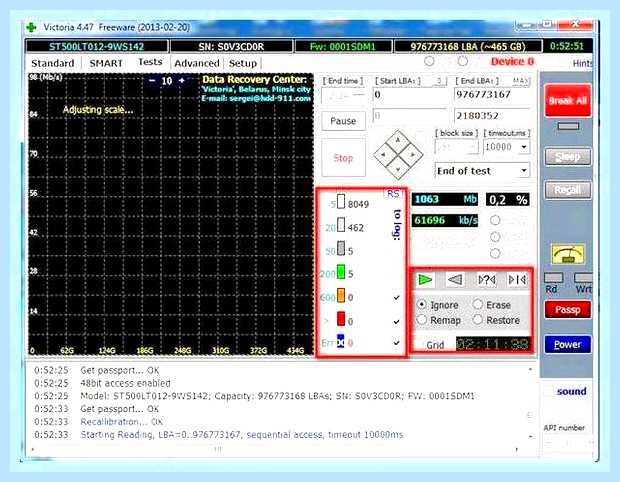Decrease graph scale with minus sign
The height and width of the screenshot is (482, 620).
pyautogui.click(x=152, y=80)
